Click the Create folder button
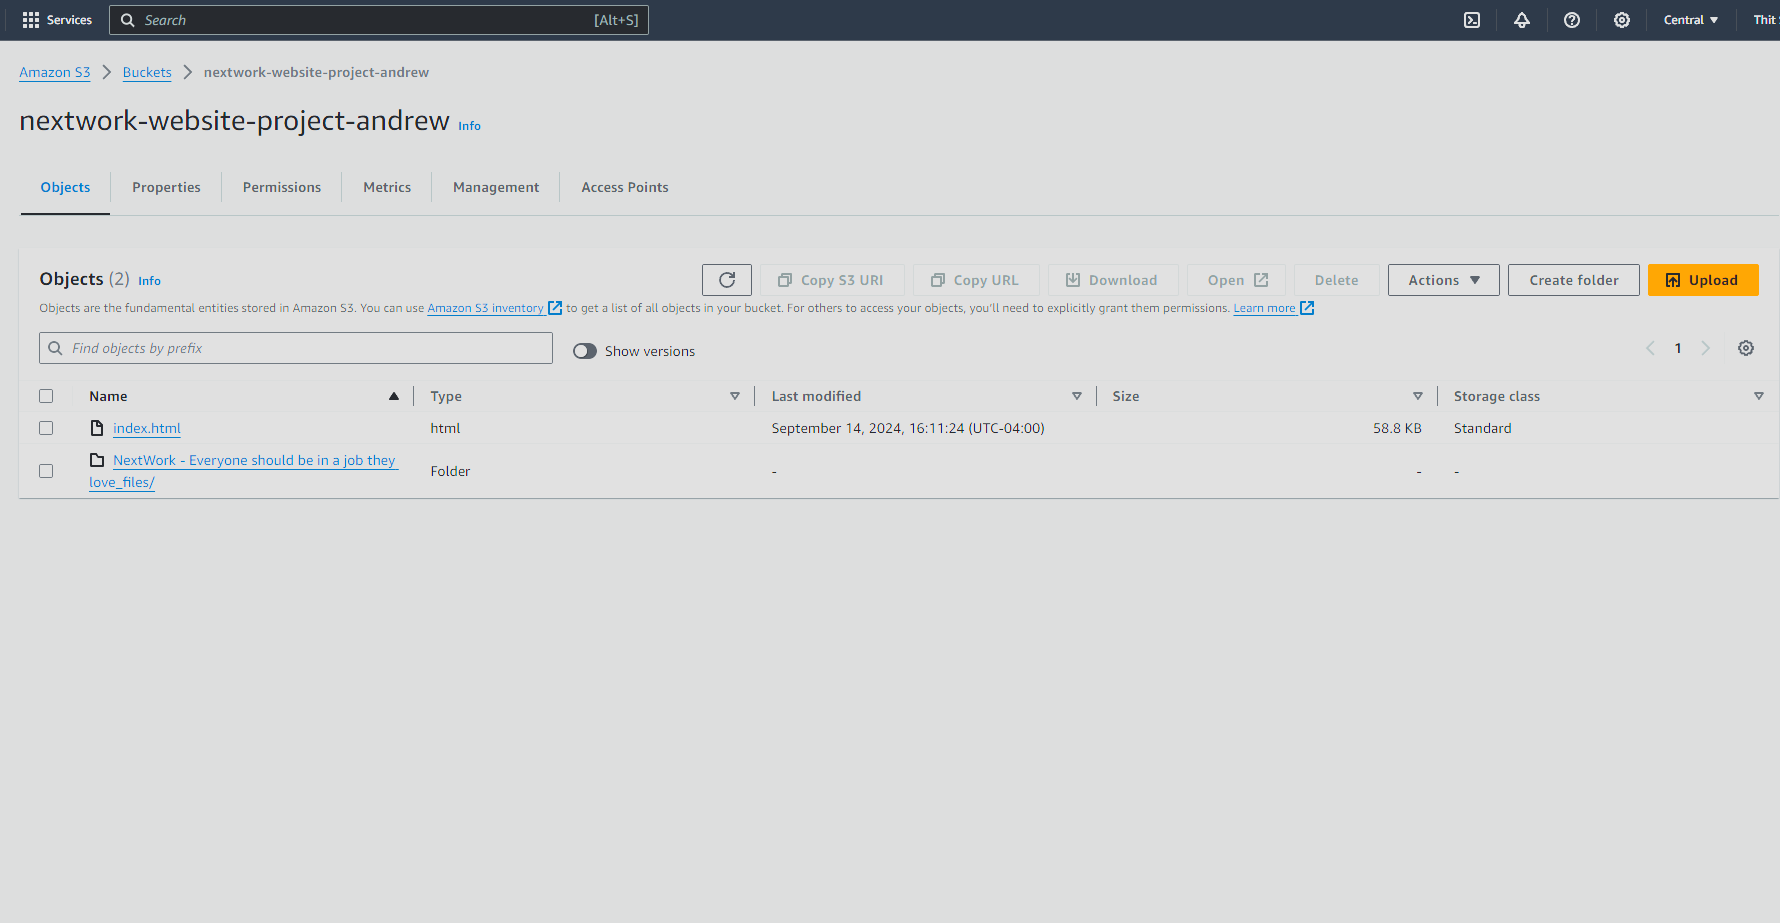Image resolution: width=1780 pixels, height=923 pixels. click(x=1574, y=280)
